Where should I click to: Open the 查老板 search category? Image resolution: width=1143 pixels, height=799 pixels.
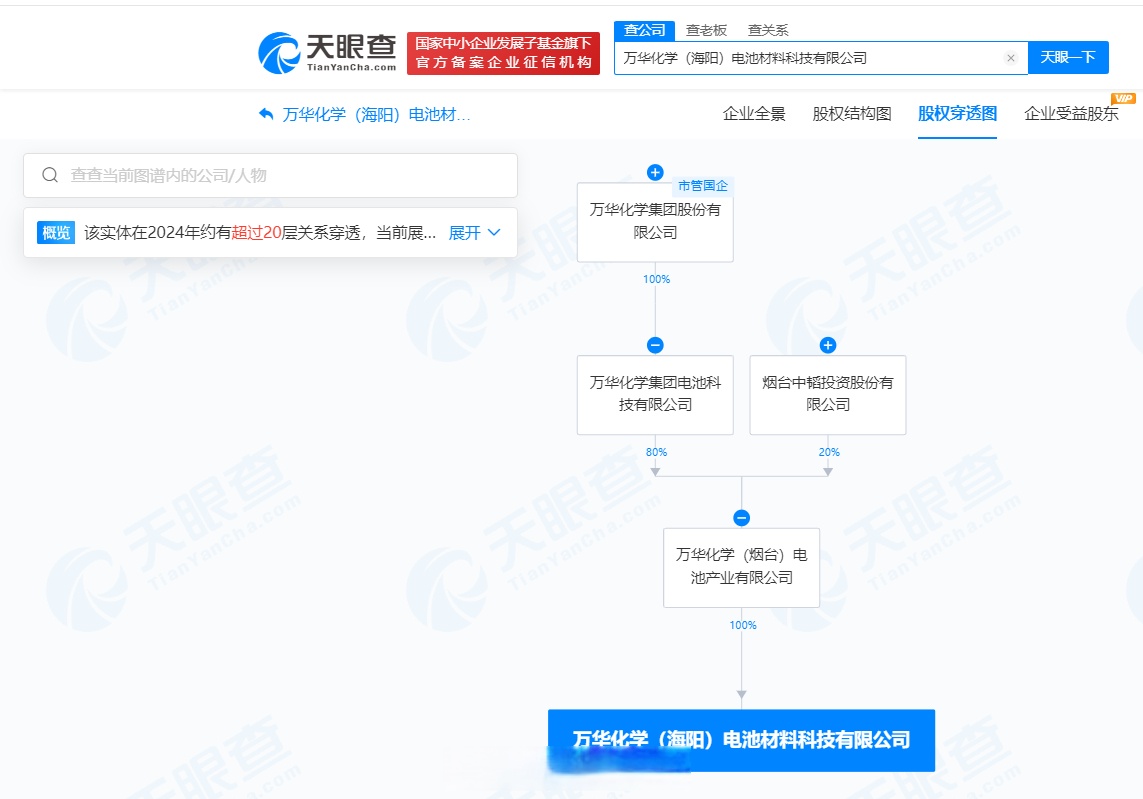(705, 30)
